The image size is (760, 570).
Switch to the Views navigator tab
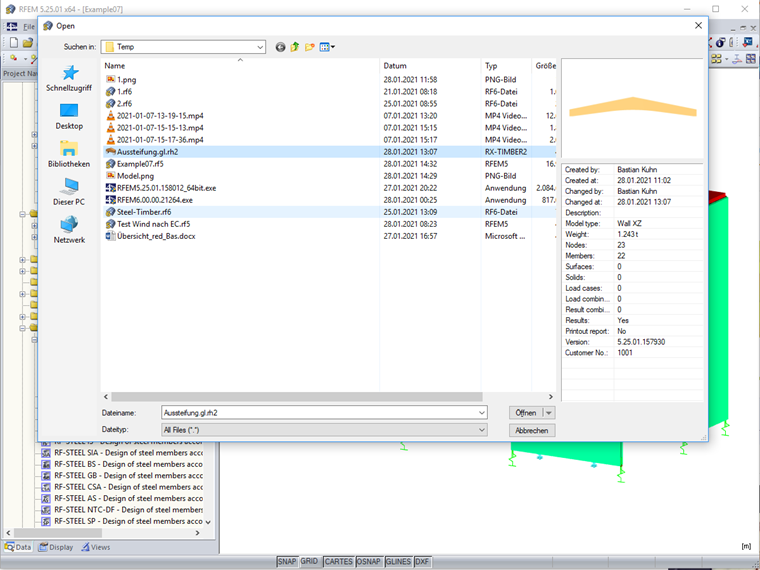[95, 547]
